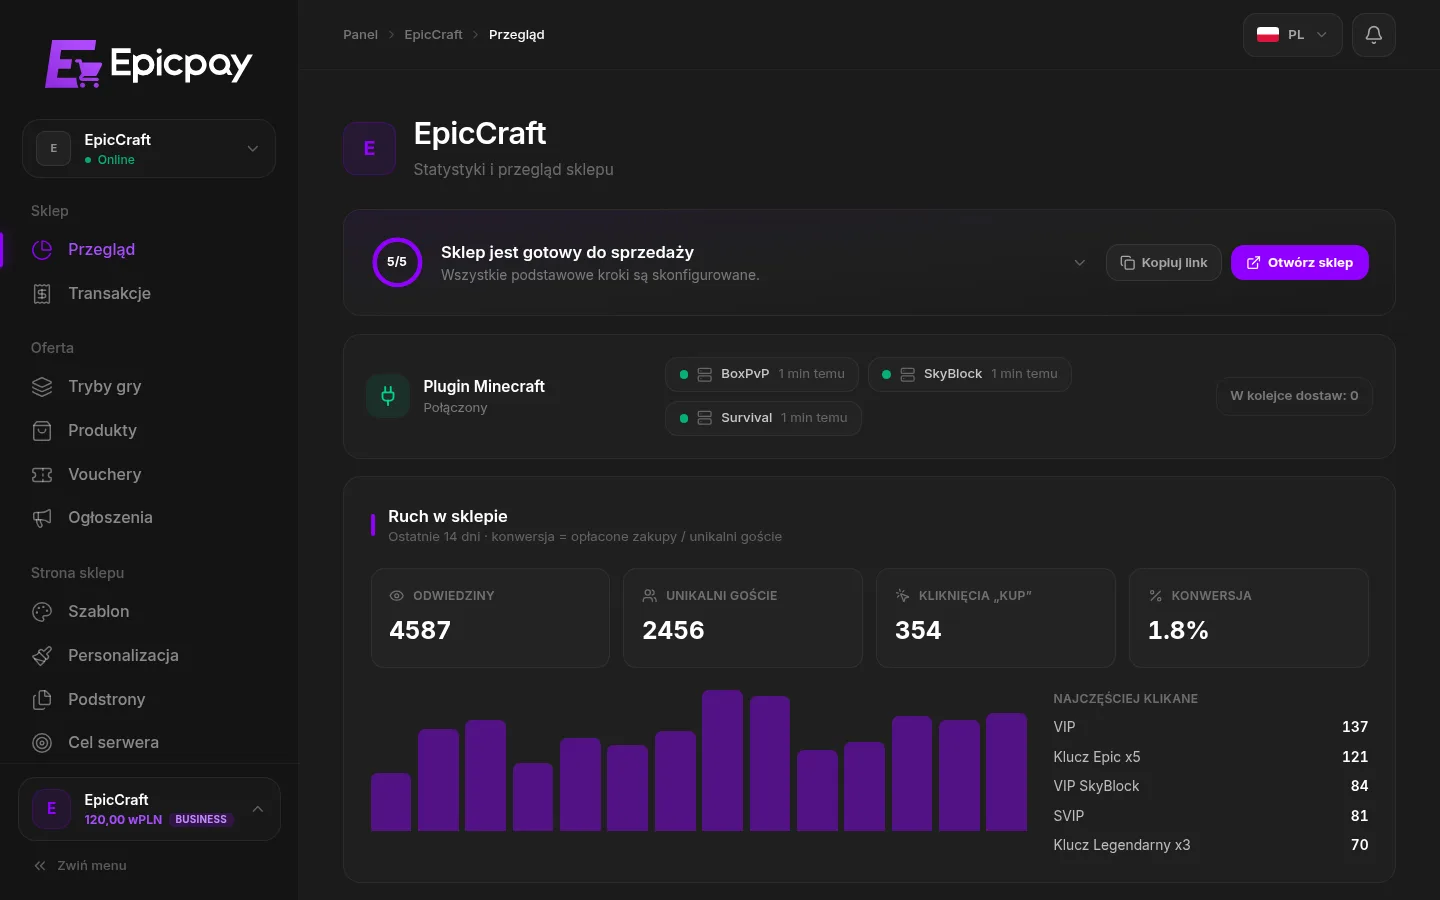
Task: Open the EpicCraft shop selector dropdown
Action: [149, 149]
